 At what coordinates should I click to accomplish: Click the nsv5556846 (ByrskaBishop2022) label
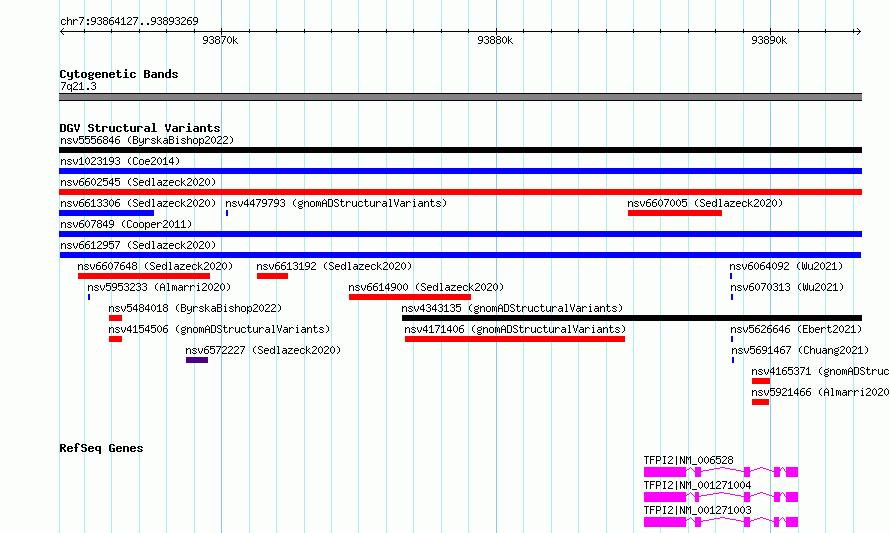click(147, 140)
